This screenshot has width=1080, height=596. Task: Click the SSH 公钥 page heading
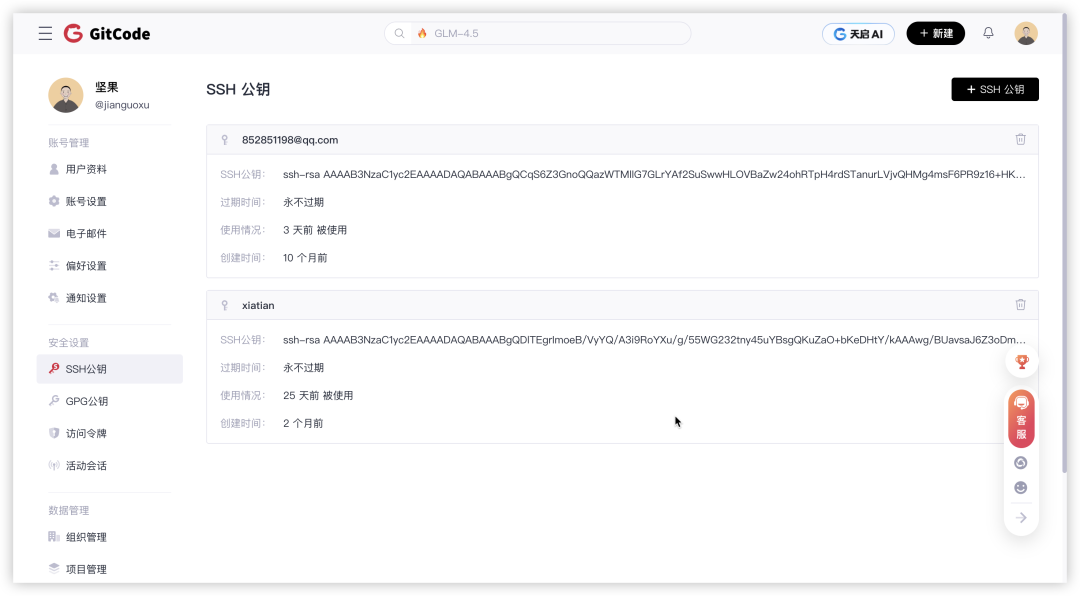(238, 90)
